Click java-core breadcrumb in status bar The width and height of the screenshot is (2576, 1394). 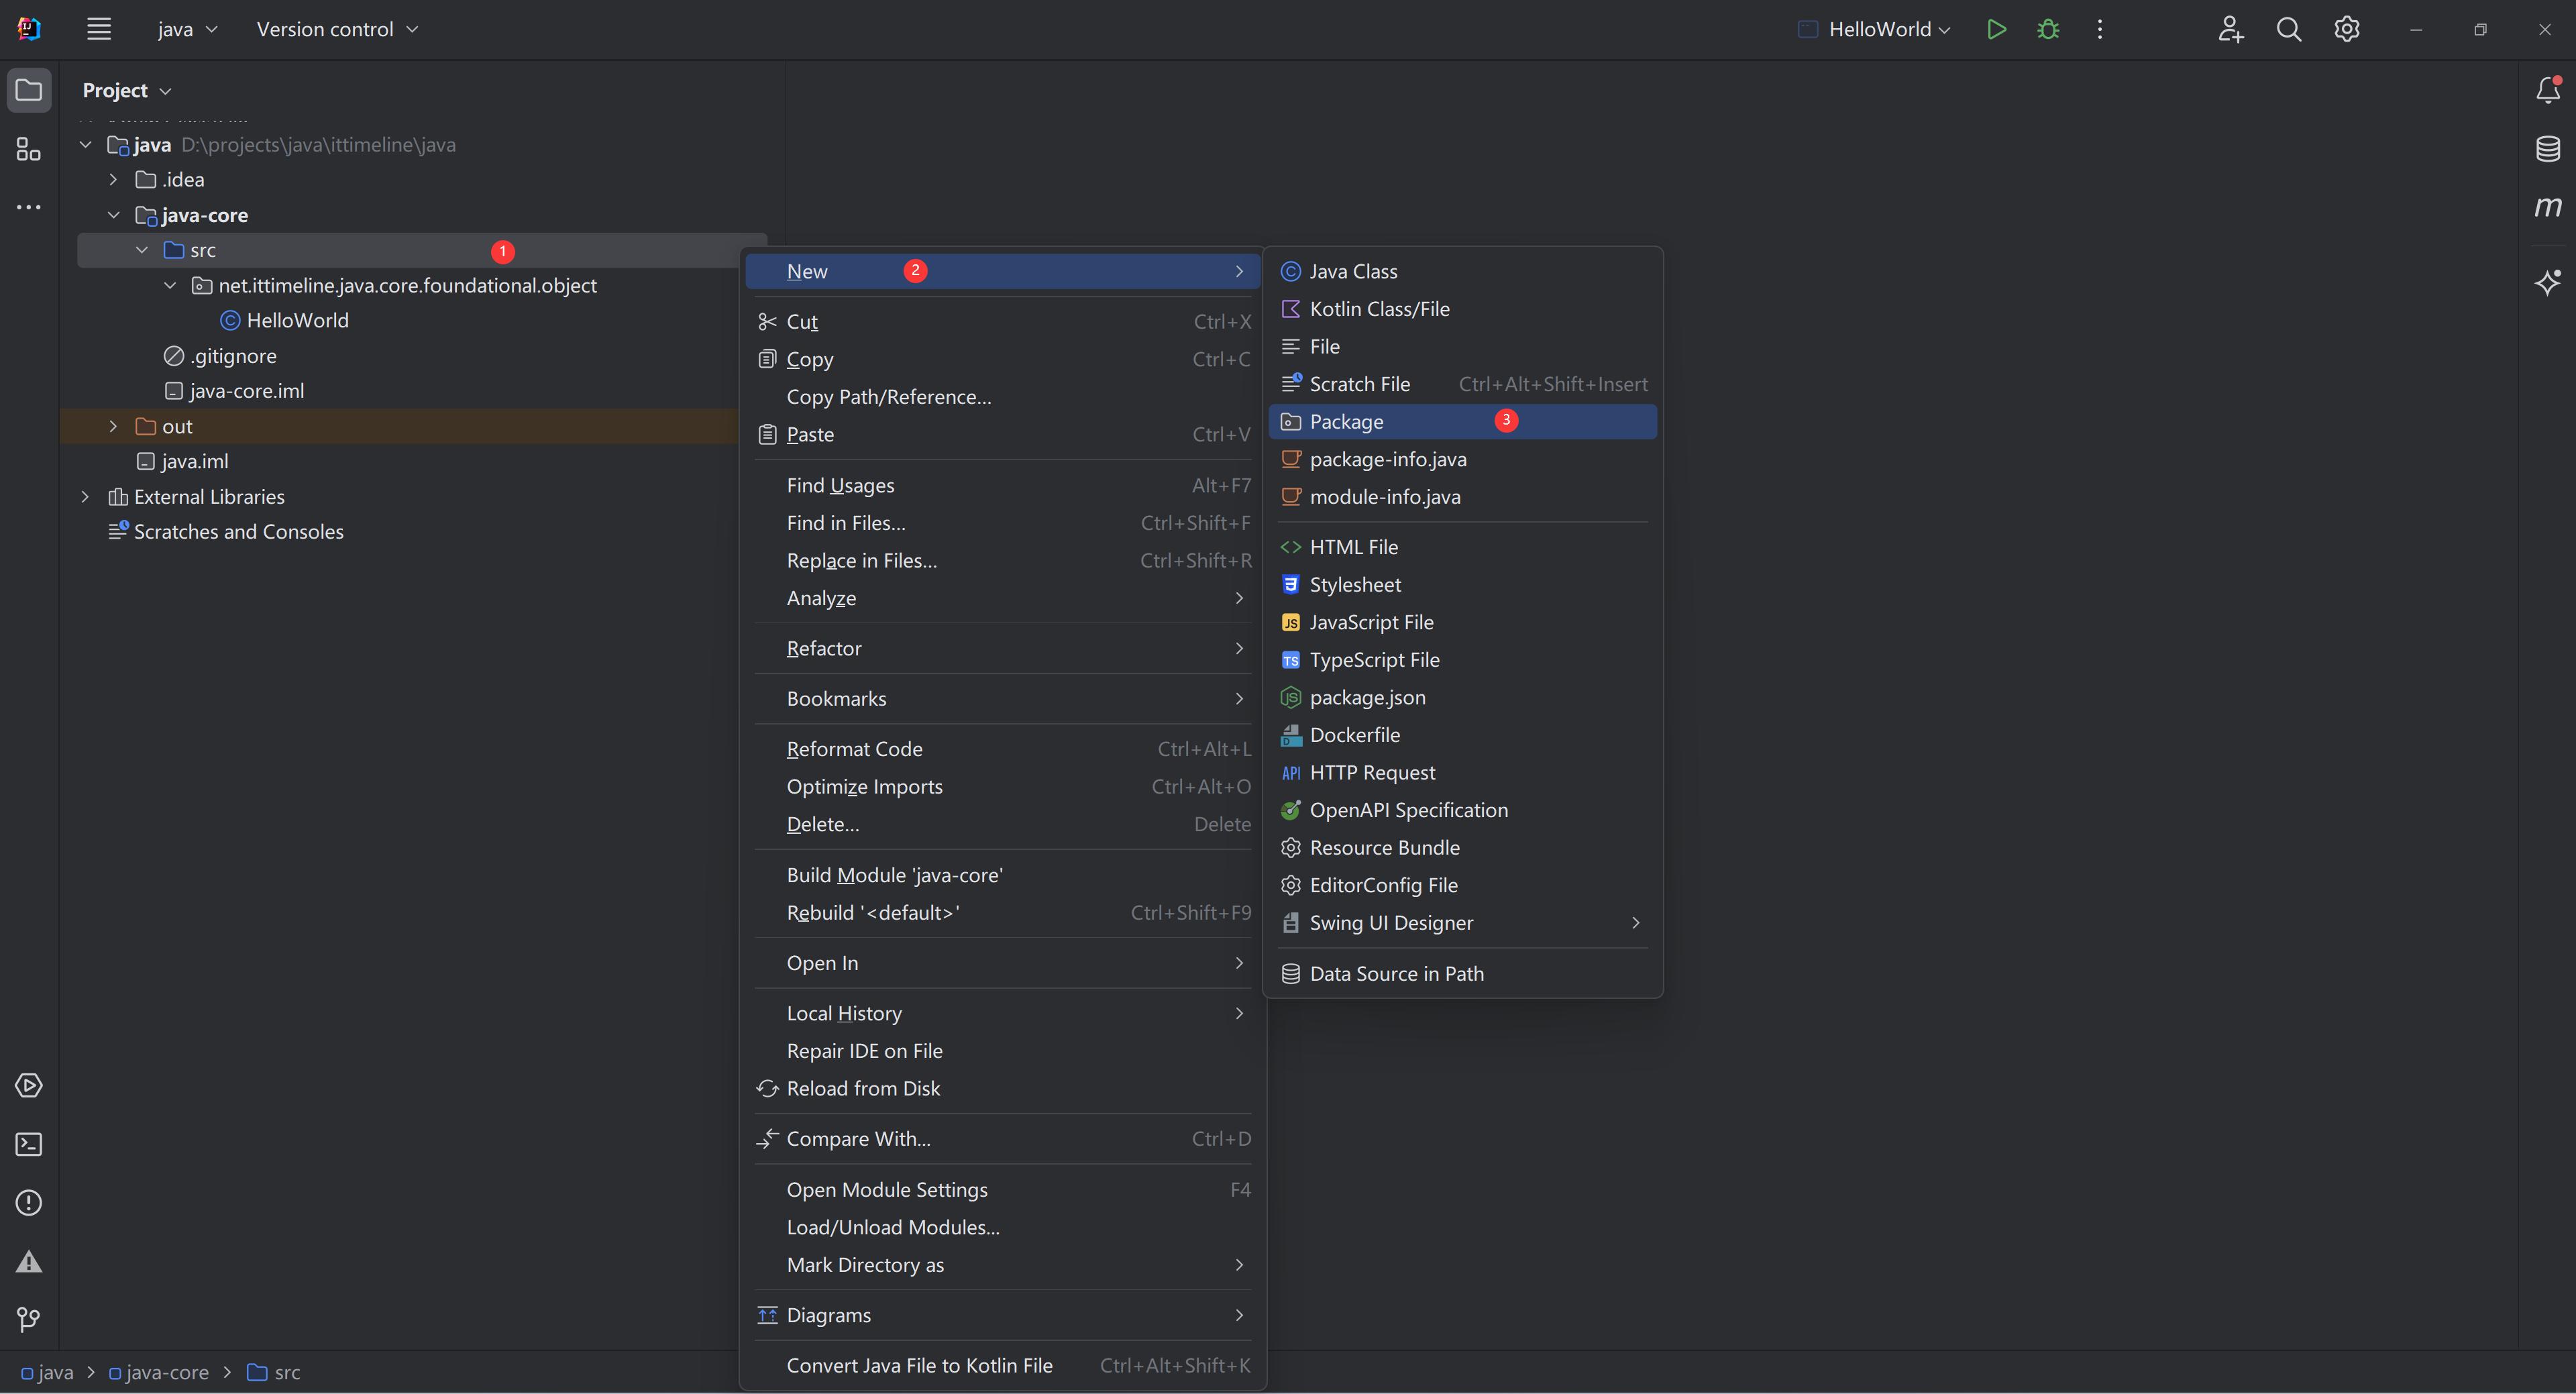[158, 1373]
